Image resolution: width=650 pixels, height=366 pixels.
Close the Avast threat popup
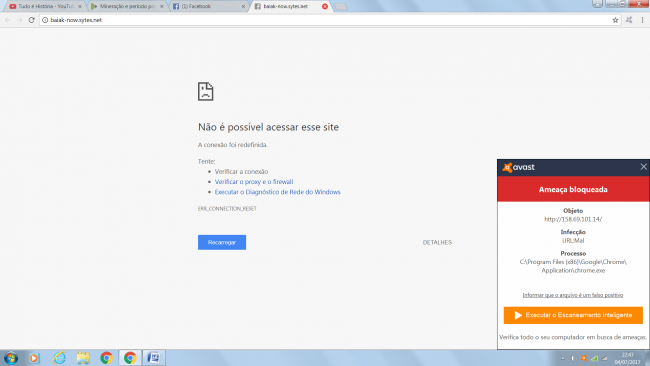pyautogui.click(x=643, y=167)
